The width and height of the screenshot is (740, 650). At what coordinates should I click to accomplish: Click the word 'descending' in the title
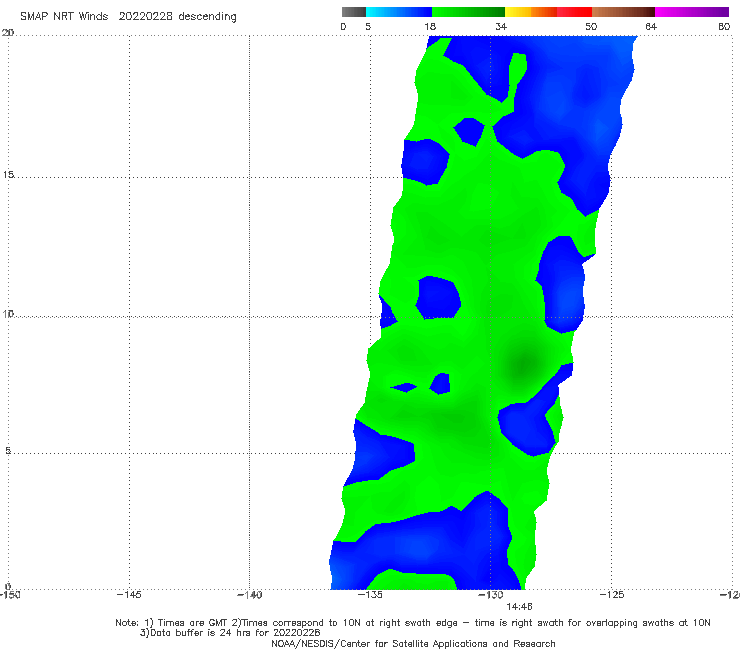point(207,17)
